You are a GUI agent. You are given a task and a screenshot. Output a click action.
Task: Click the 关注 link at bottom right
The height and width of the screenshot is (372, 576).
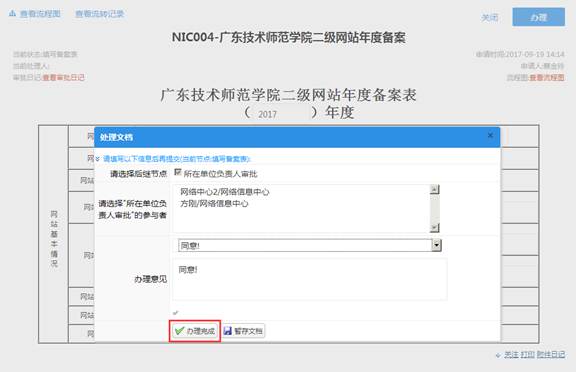(511, 355)
